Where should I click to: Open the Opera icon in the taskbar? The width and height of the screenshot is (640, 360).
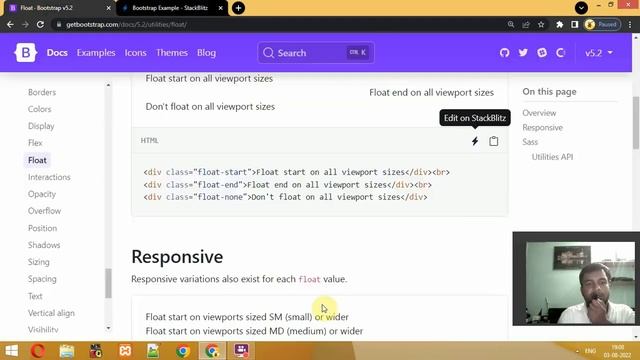pos(38,351)
